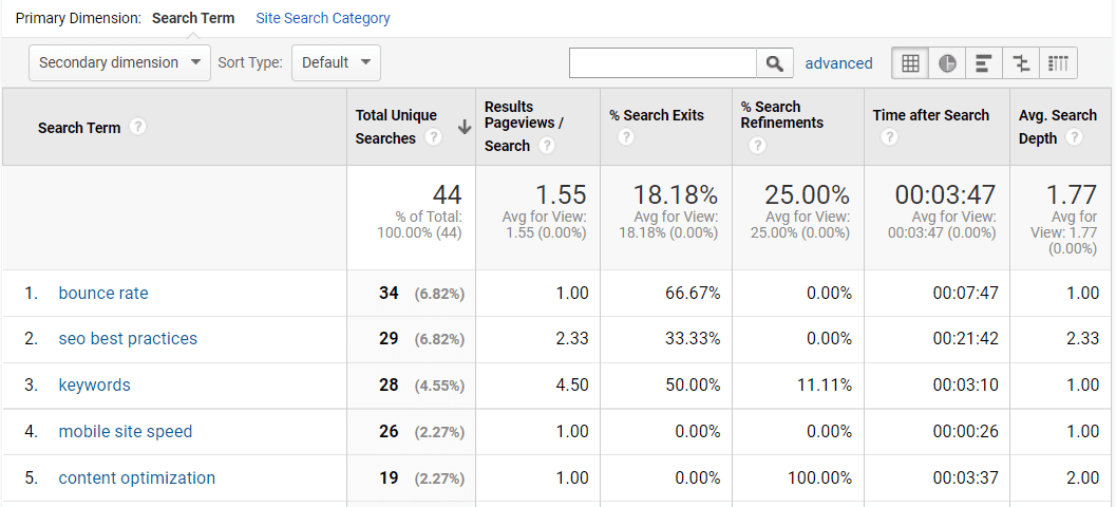
Task: Click the descending sort arrow on Total Unique Searches
Action: point(464,127)
